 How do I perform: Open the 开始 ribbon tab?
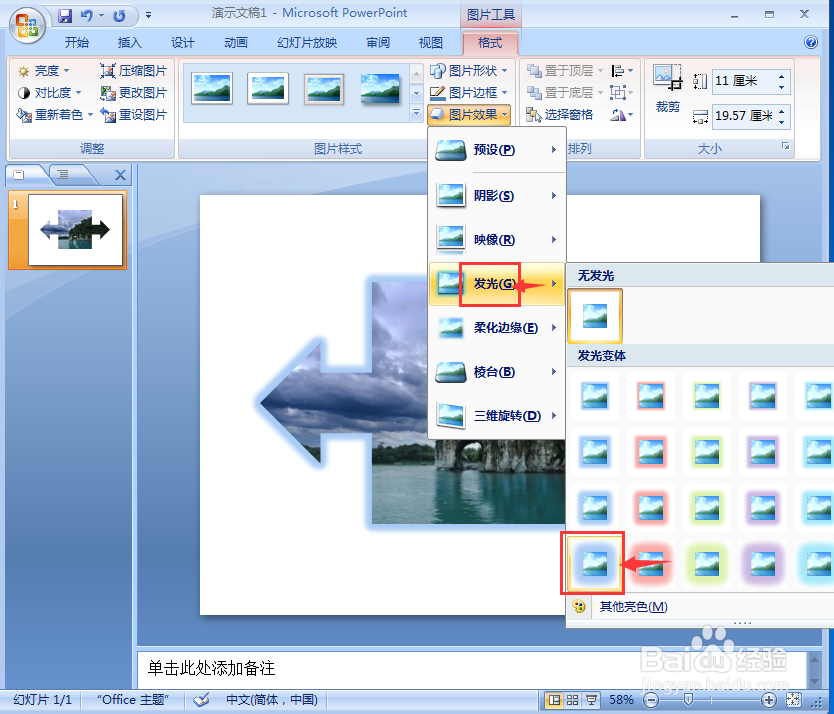(77, 43)
